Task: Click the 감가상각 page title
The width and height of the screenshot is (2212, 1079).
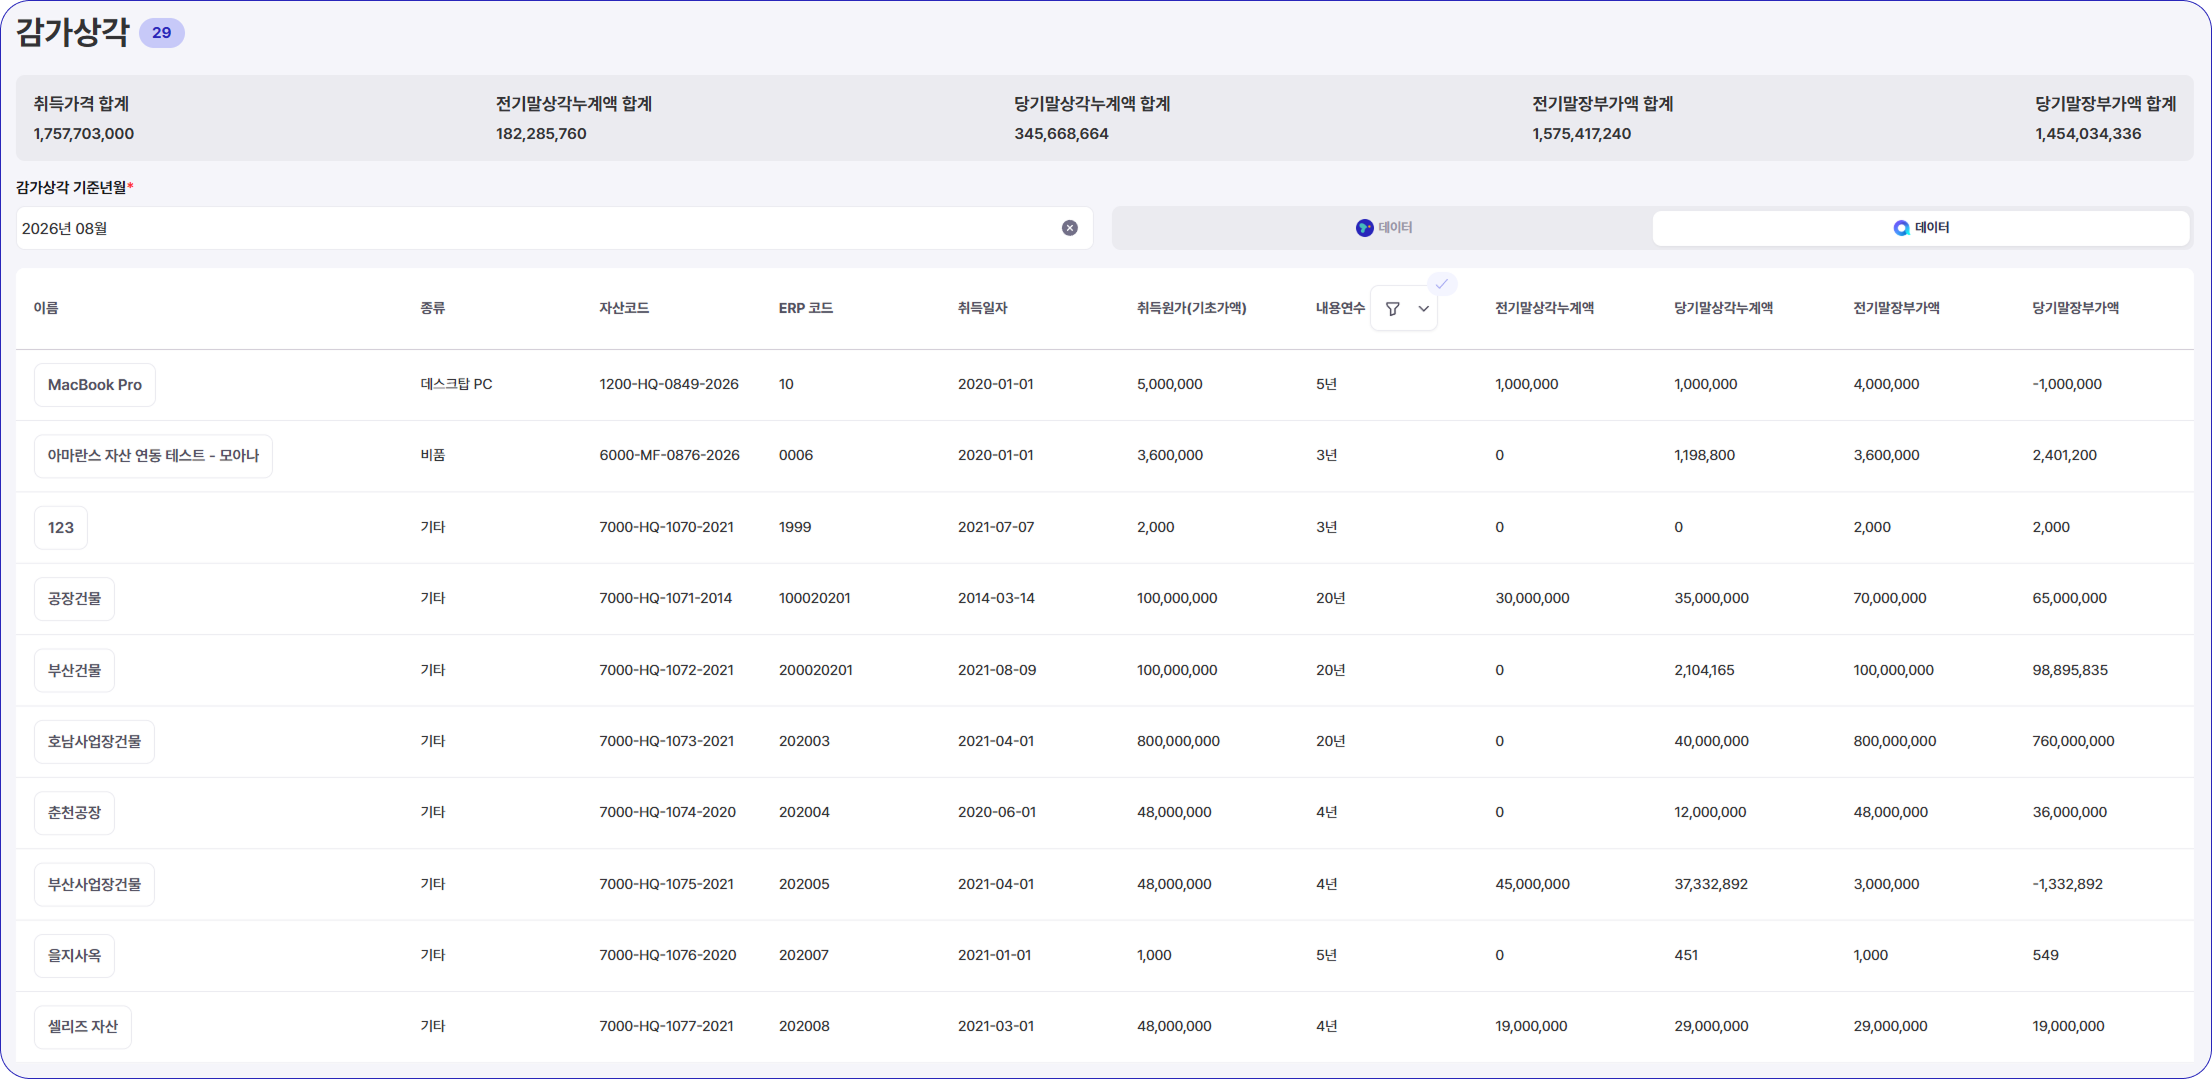Action: pyautogui.click(x=73, y=33)
